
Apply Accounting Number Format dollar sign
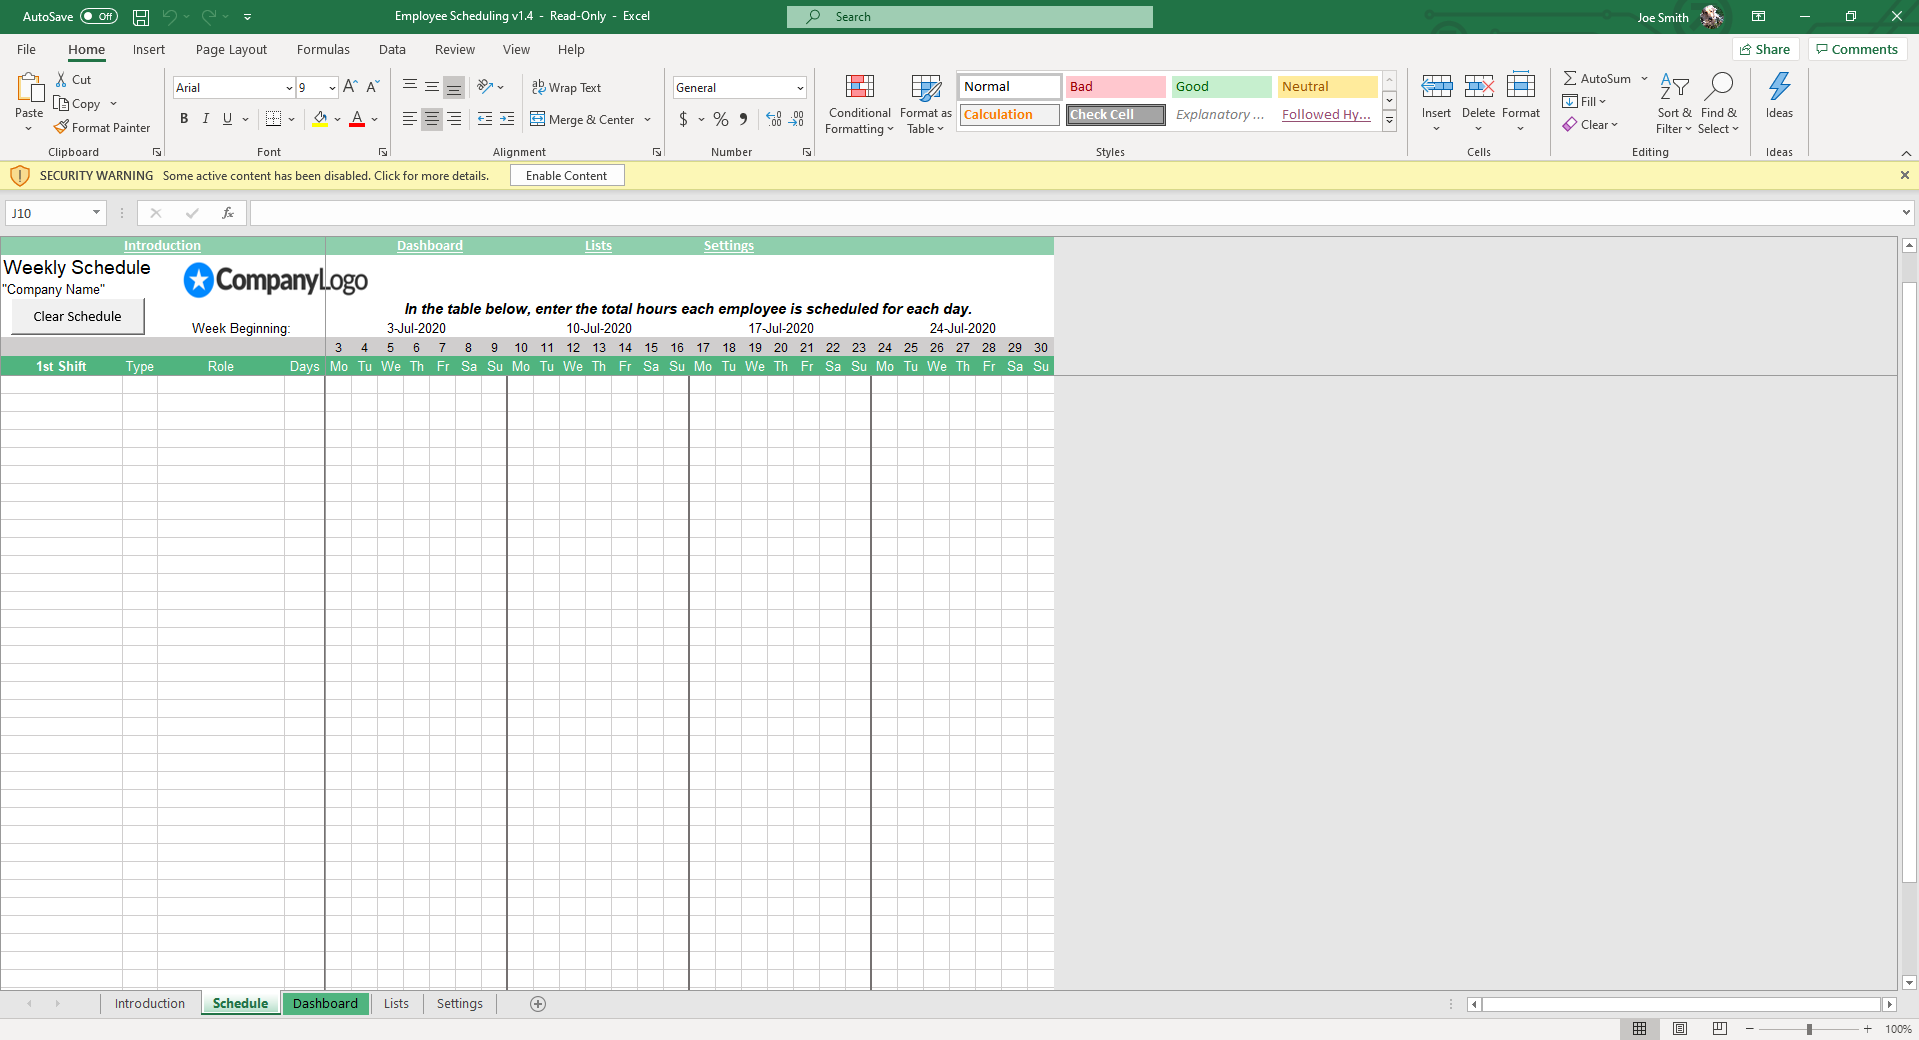[x=683, y=119]
